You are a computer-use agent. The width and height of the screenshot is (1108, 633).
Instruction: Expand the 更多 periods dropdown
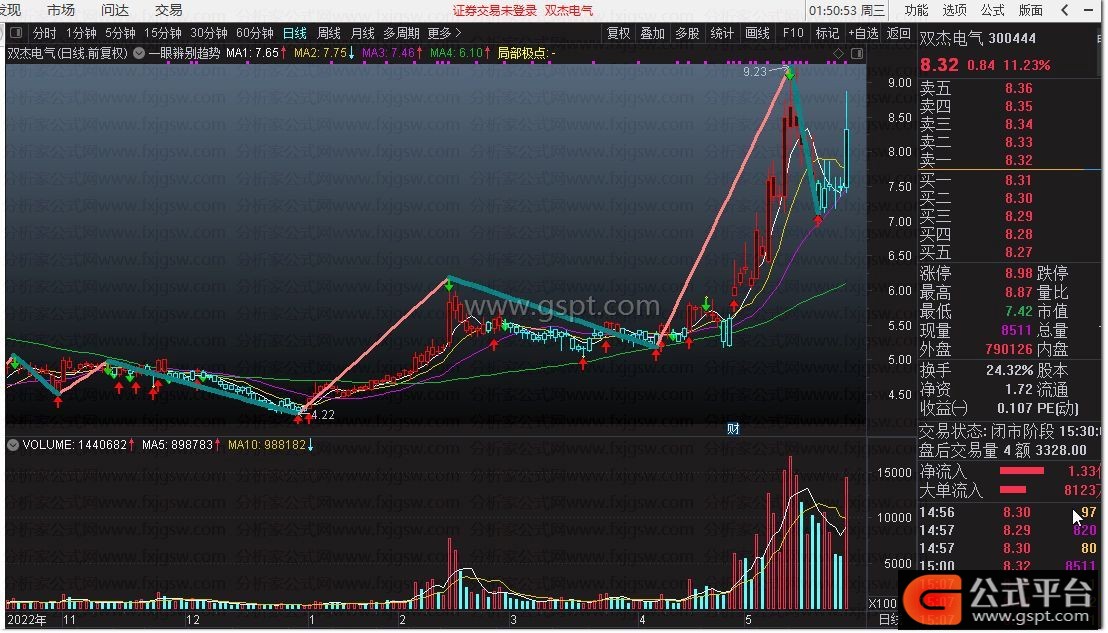[444, 33]
